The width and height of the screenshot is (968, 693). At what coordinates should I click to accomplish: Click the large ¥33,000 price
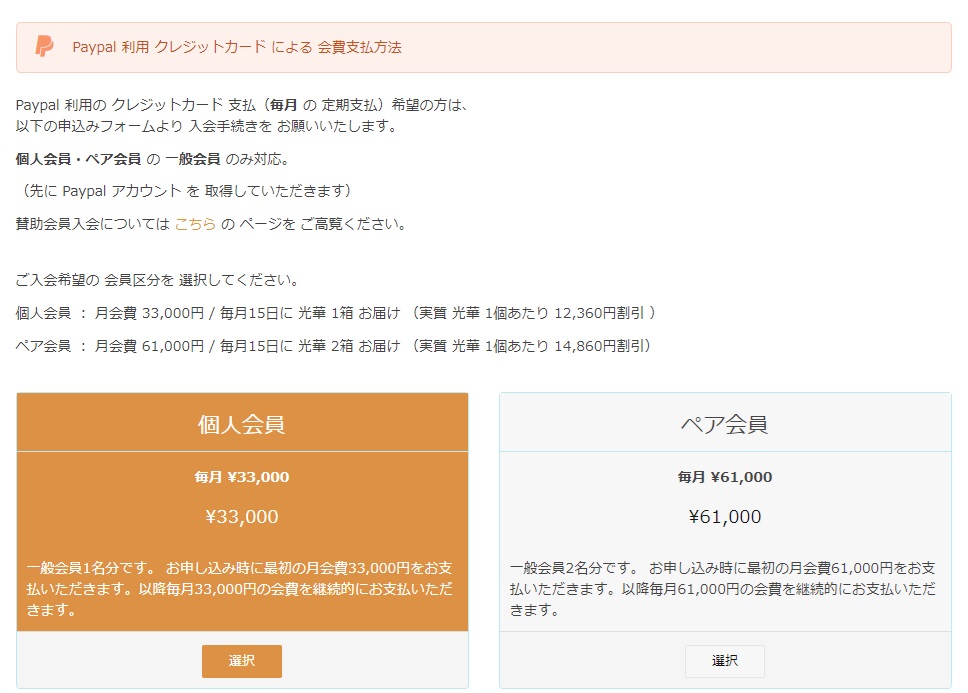click(242, 517)
